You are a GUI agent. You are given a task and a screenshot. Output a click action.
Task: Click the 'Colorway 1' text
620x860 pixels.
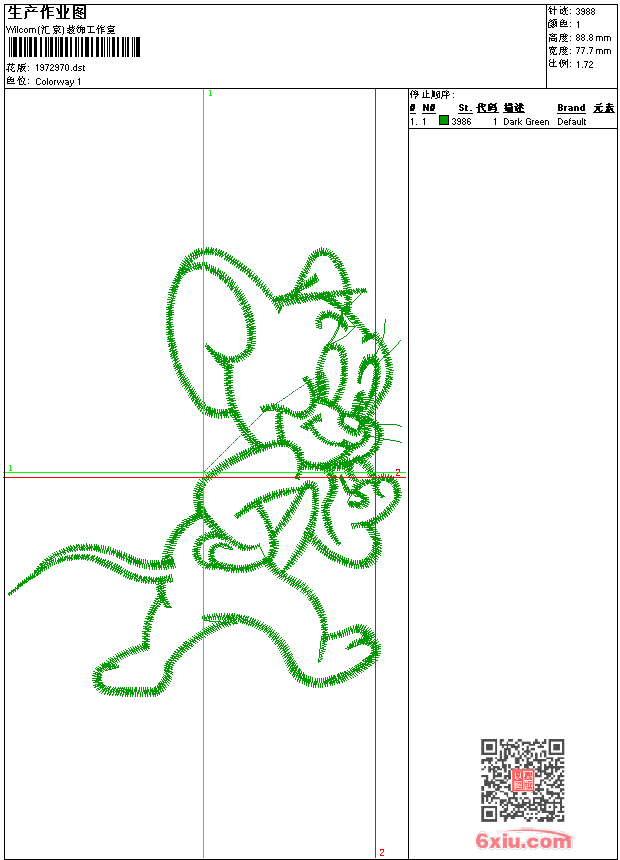coord(58,82)
